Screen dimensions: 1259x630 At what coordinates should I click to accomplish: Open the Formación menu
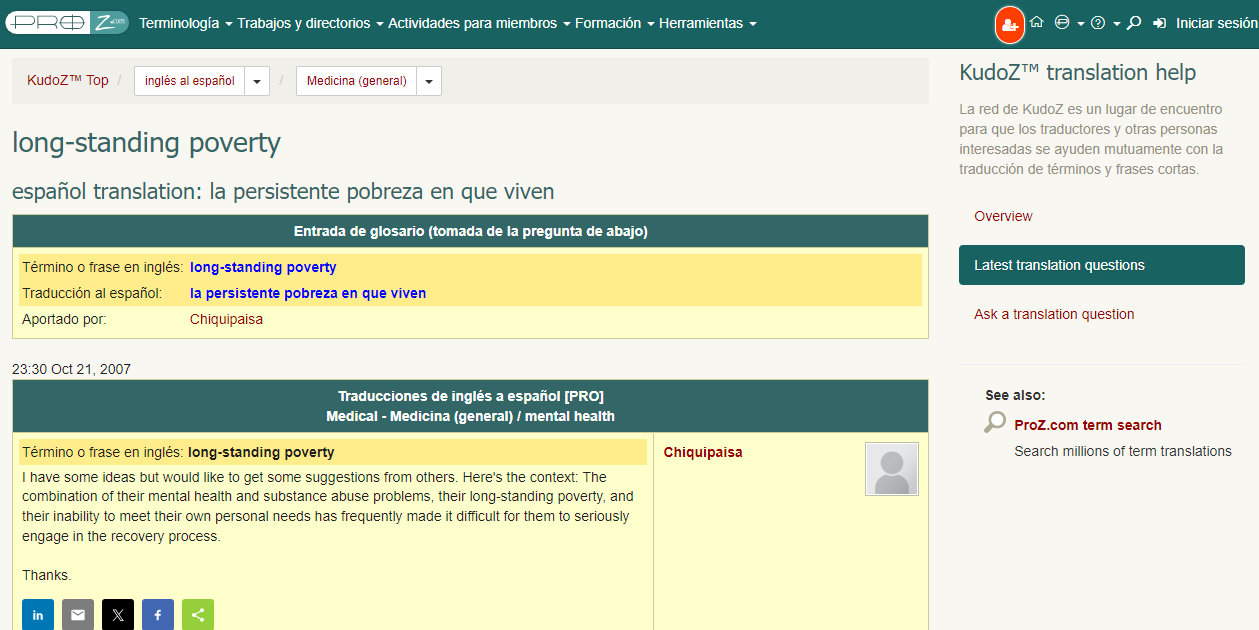(x=614, y=23)
